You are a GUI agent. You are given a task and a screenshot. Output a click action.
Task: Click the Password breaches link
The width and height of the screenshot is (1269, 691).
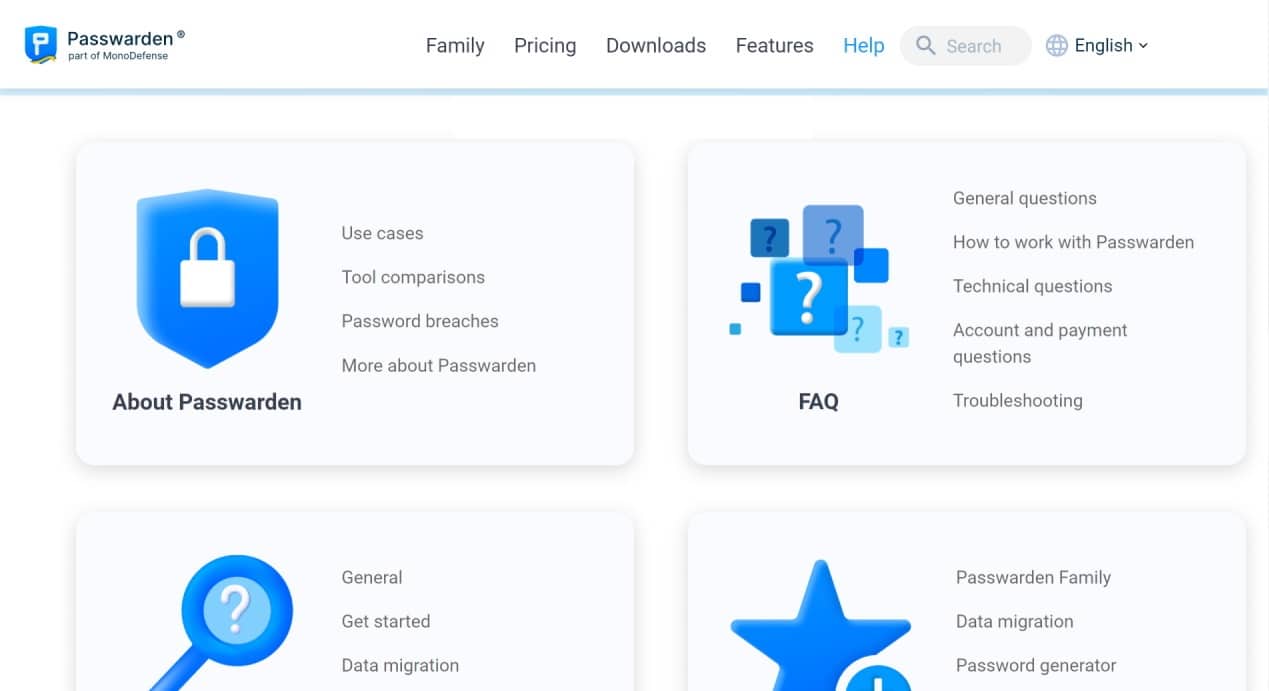coord(419,321)
